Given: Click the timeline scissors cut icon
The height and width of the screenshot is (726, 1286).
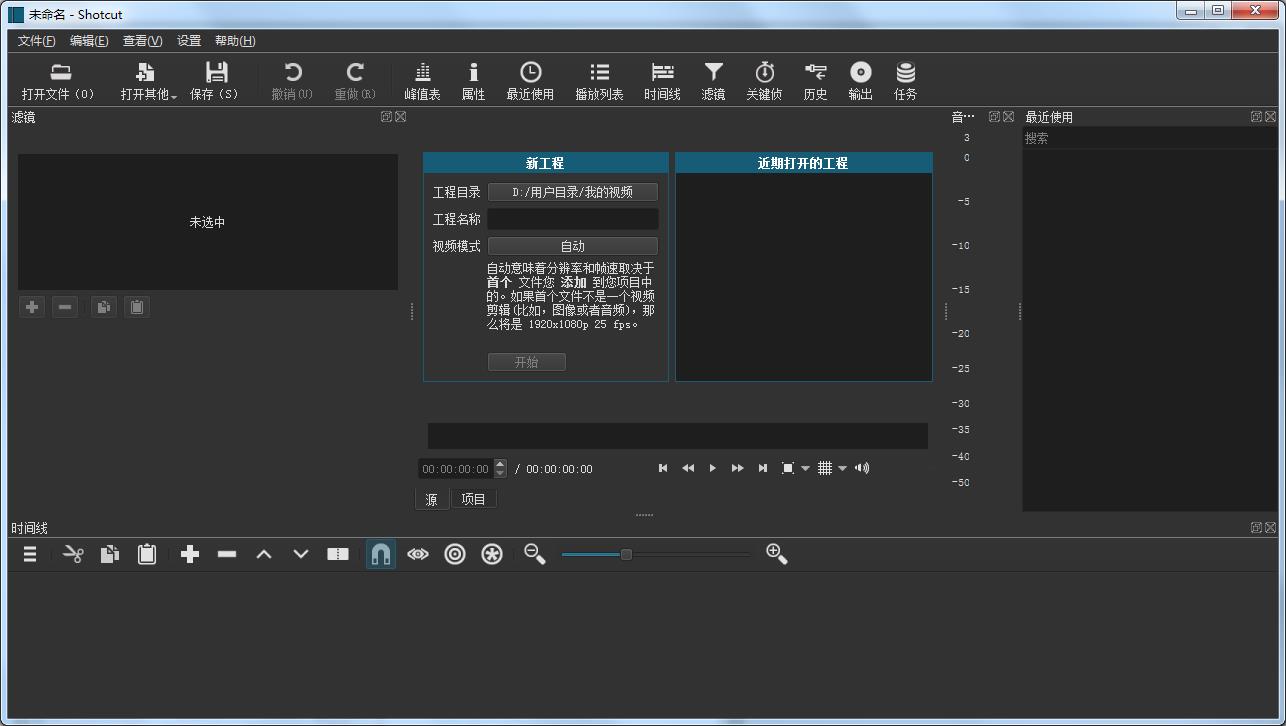Looking at the screenshot, I should coord(73,554).
